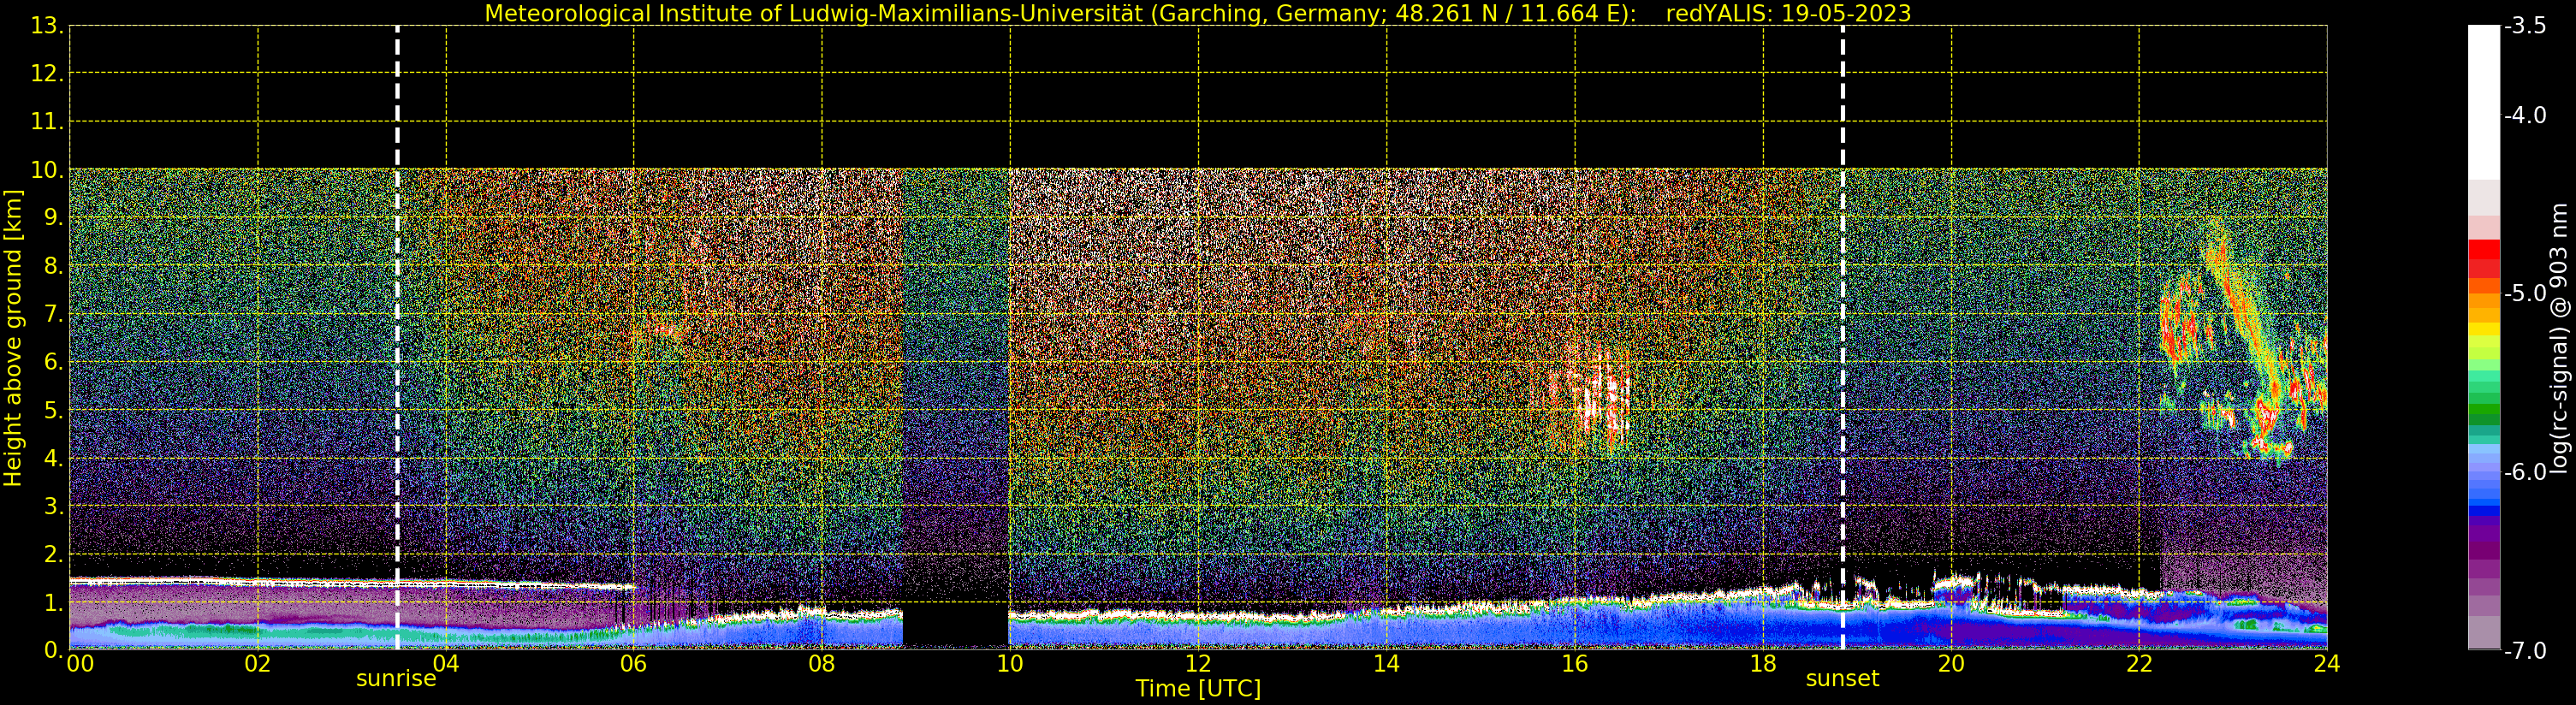Click the height axis tick '2.'

click(53, 554)
